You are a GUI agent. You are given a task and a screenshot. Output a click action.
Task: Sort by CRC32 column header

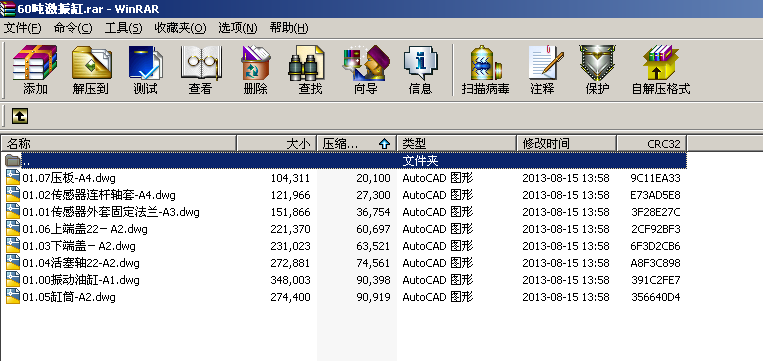point(652,144)
